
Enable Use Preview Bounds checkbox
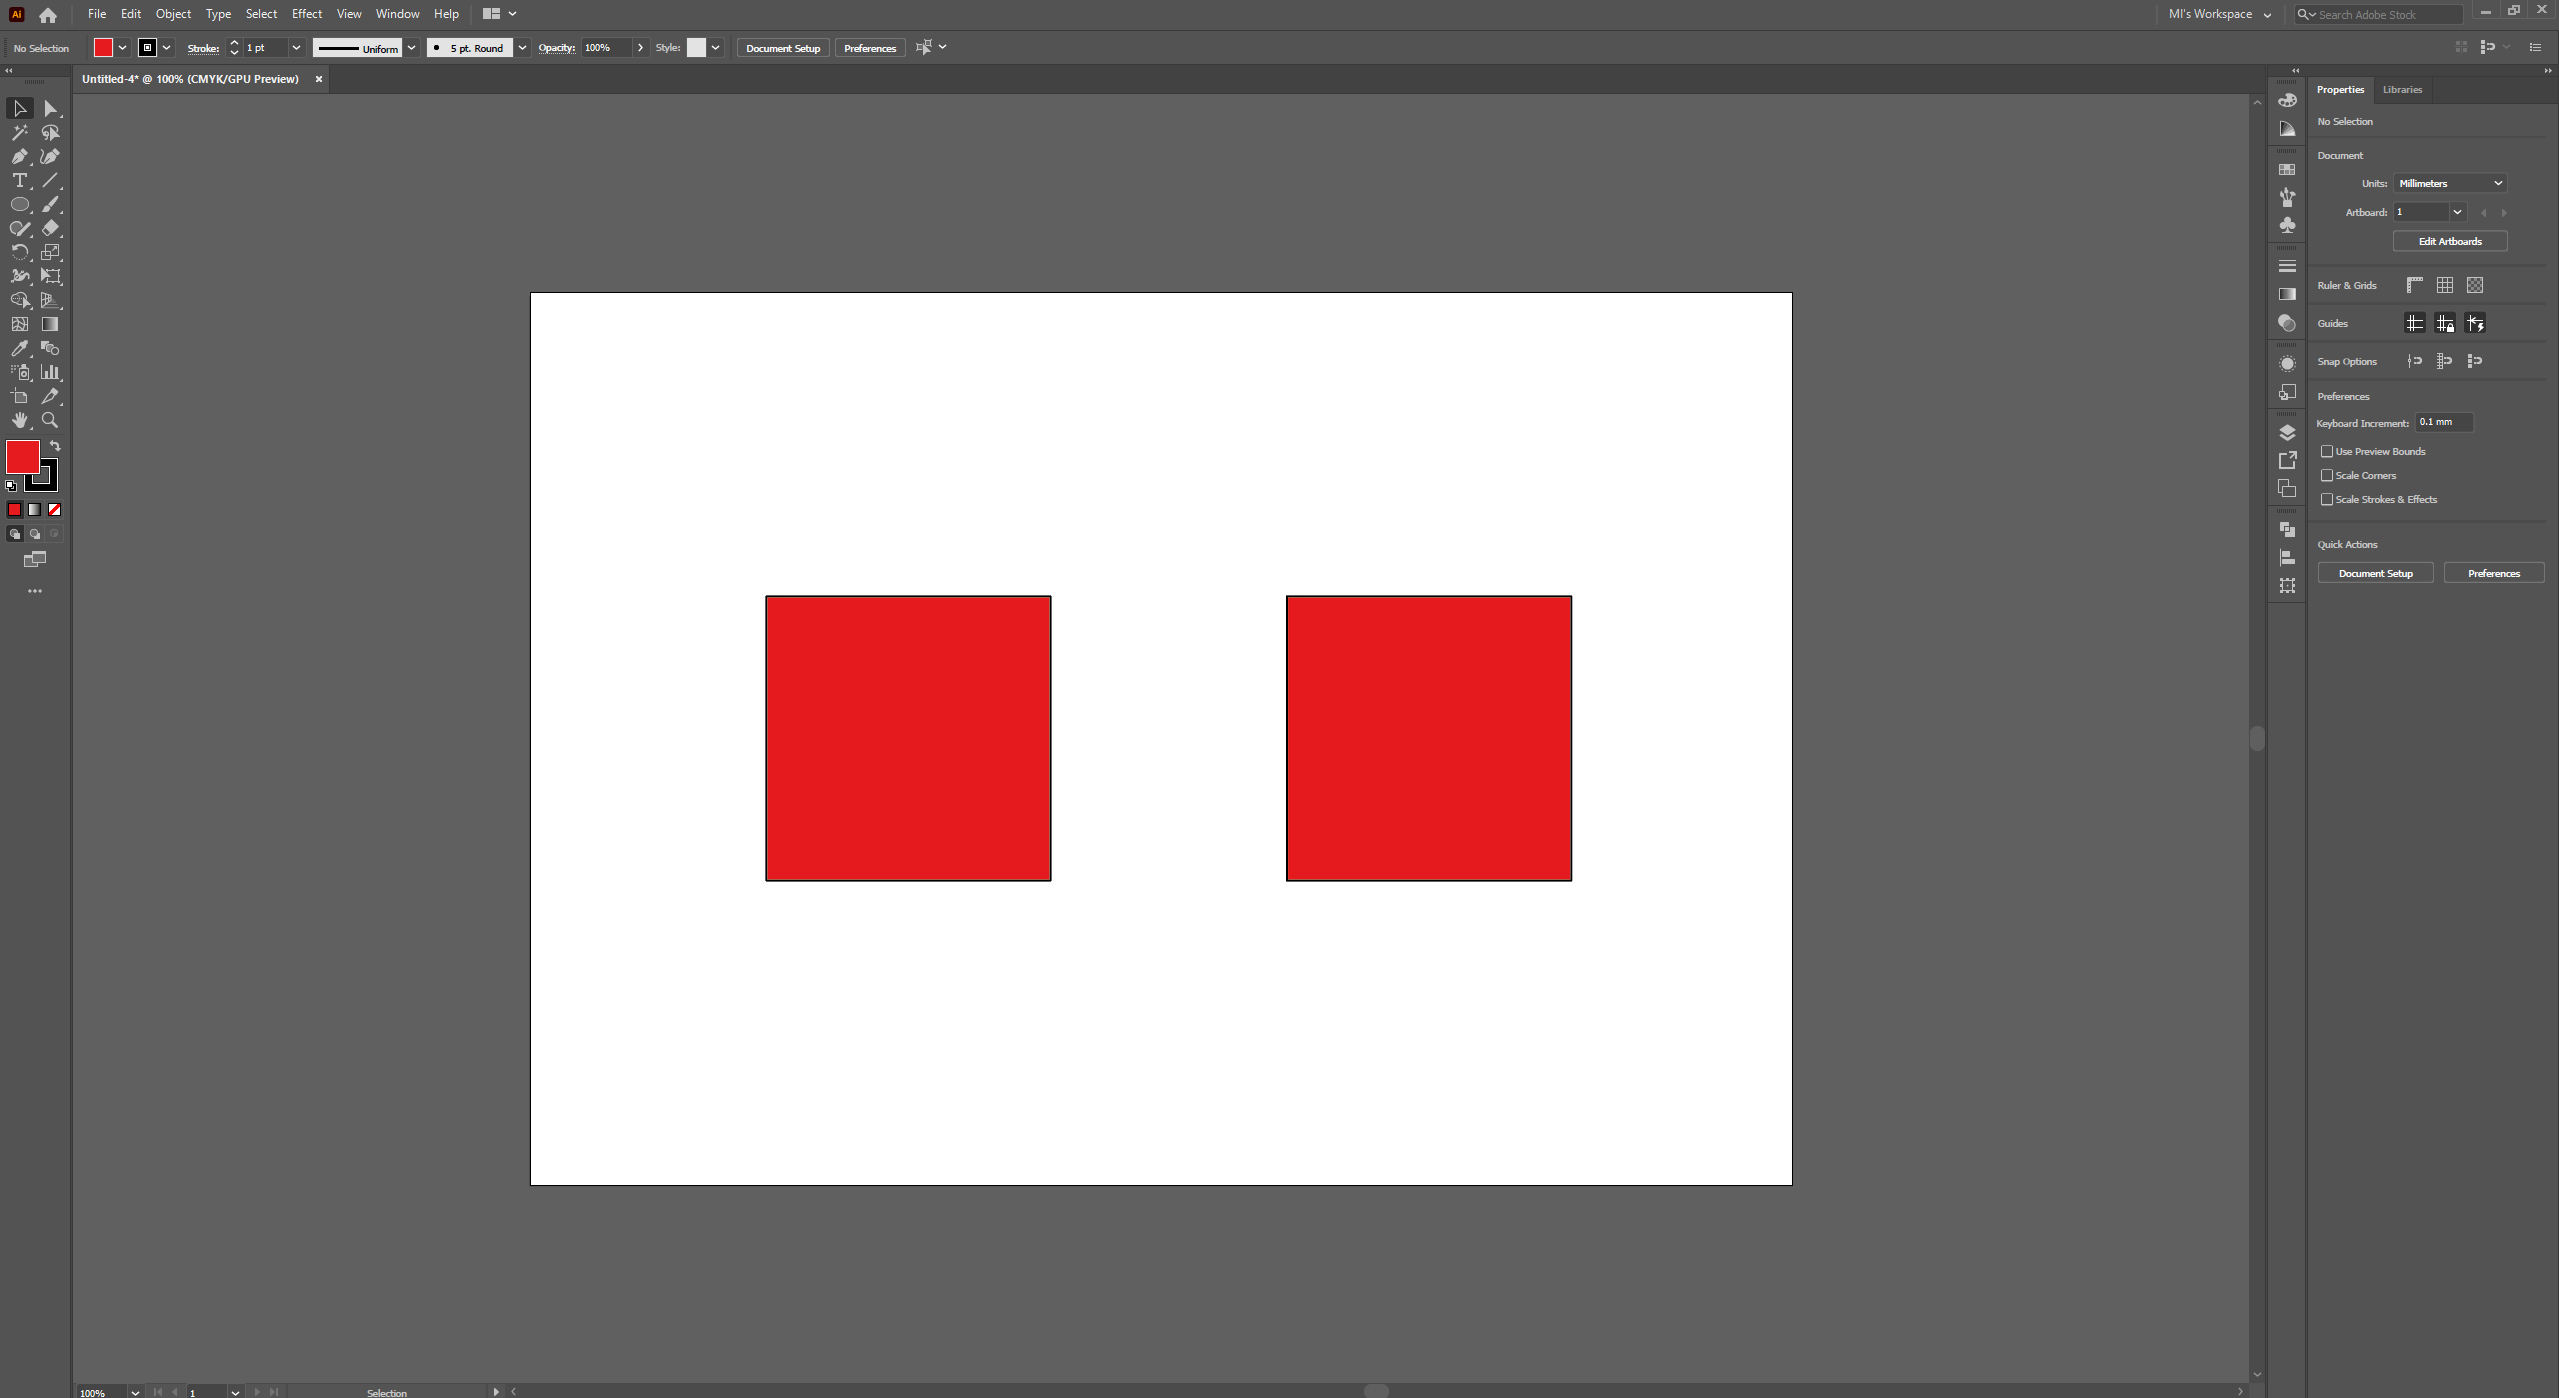tap(2327, 451)
